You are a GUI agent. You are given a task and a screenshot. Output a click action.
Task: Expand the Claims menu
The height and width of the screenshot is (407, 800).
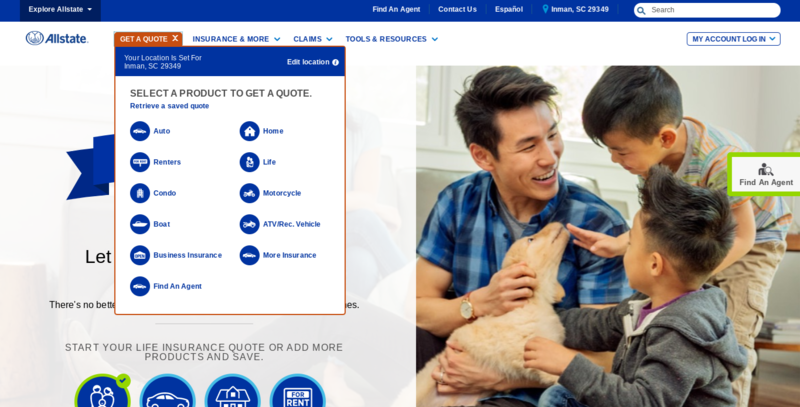pyautogui.click(x=313, y=39)
